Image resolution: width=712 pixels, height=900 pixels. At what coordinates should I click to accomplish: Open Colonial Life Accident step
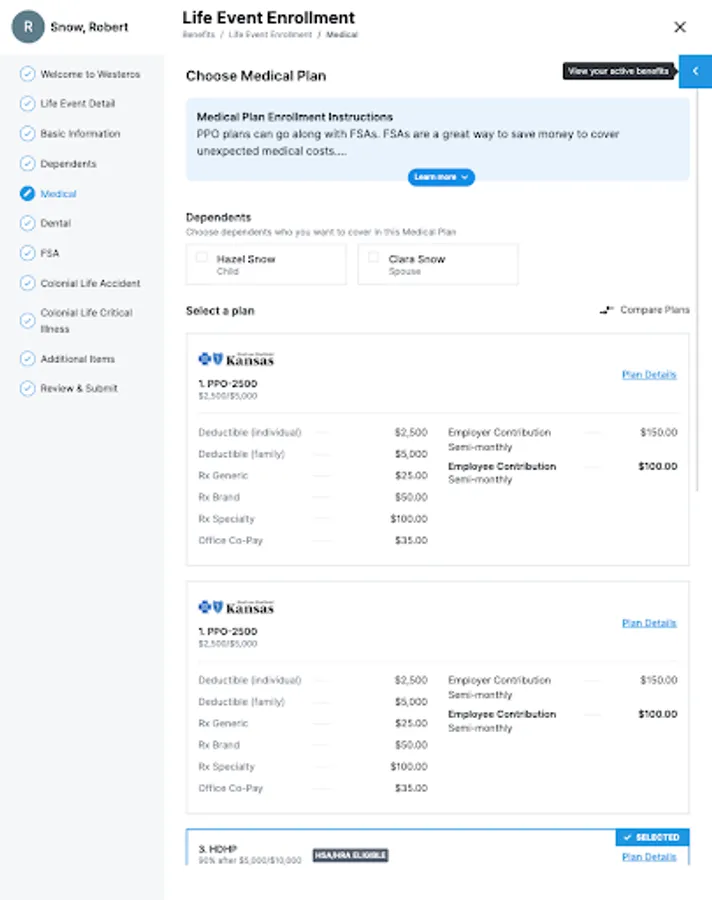point(90,284)
